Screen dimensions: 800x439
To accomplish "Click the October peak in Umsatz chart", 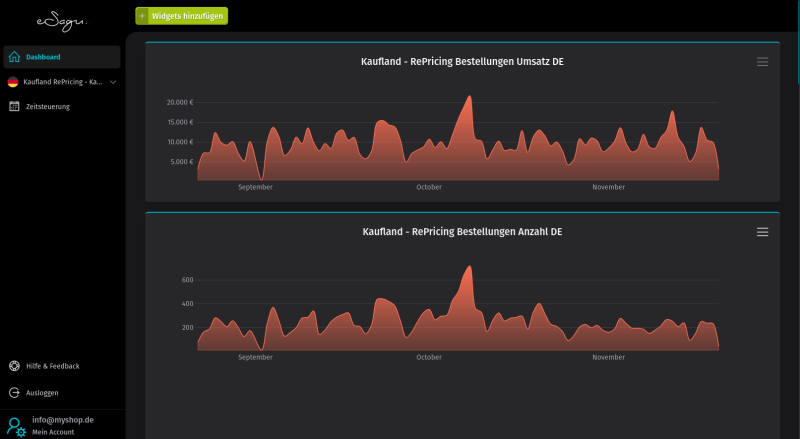I will [469, 96].
